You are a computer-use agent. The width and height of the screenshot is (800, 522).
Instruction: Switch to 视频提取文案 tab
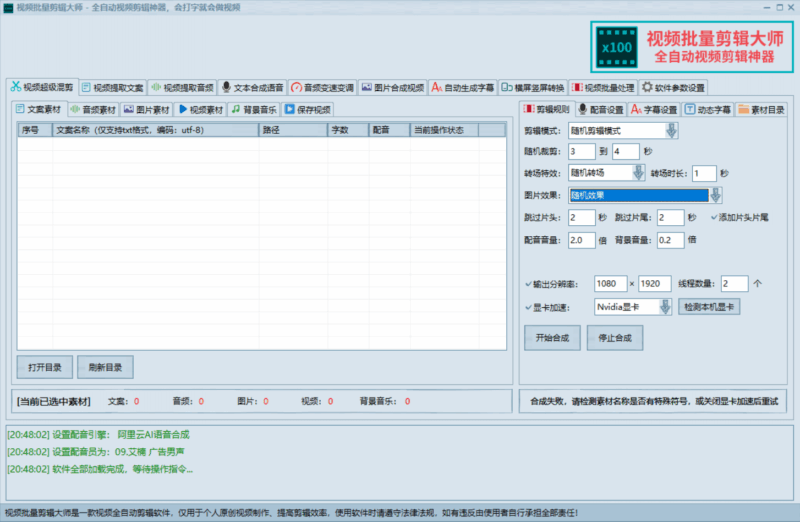point(113,88)
